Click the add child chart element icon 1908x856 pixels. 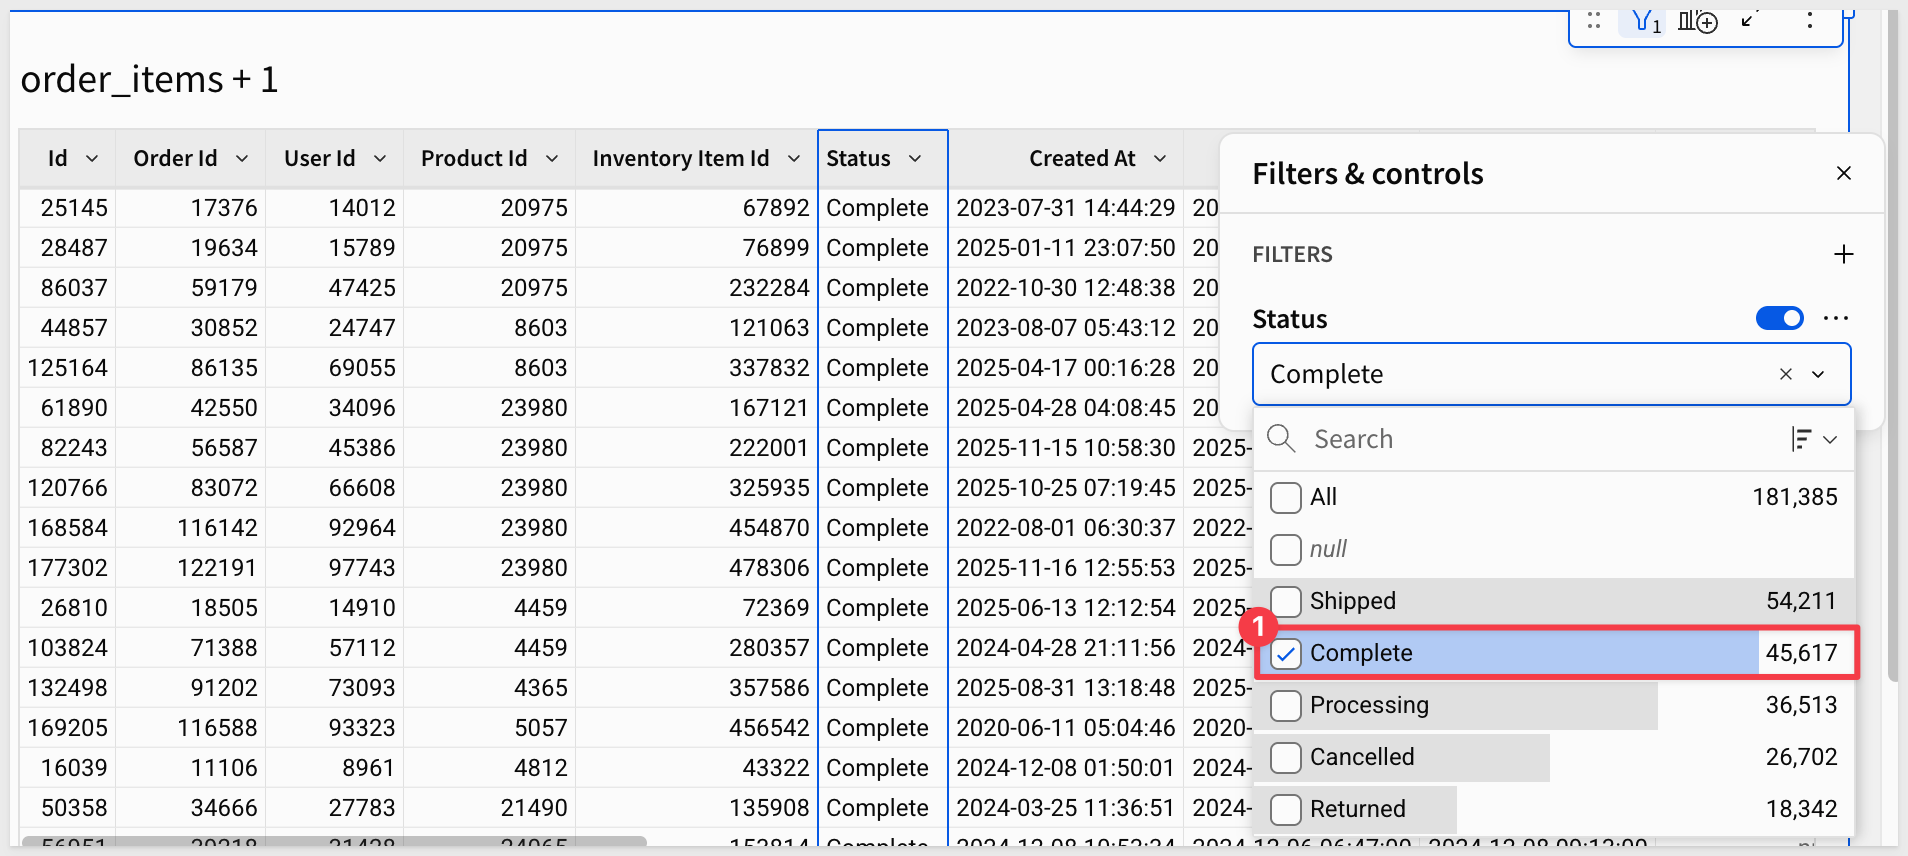coord(1697,21)
